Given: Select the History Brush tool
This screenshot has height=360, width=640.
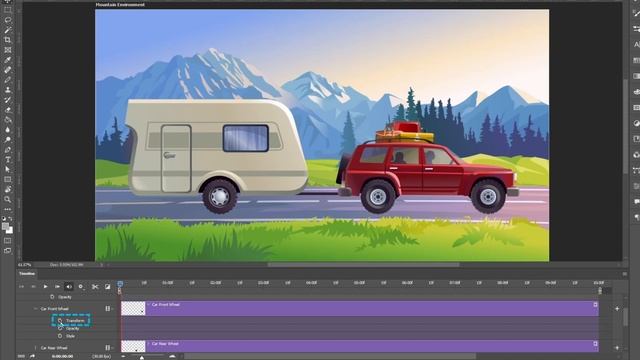Looking at the screenshot, I should [7, 100].
